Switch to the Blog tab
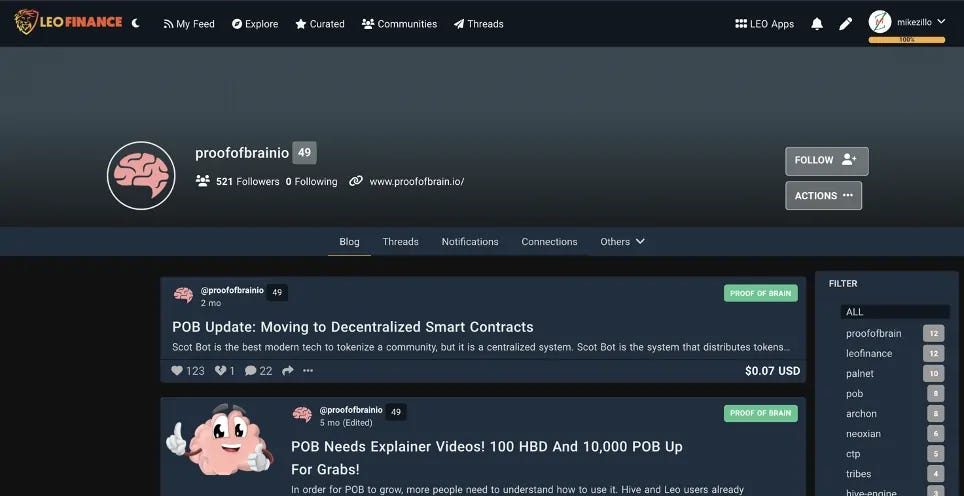 [x=349, y=242]
